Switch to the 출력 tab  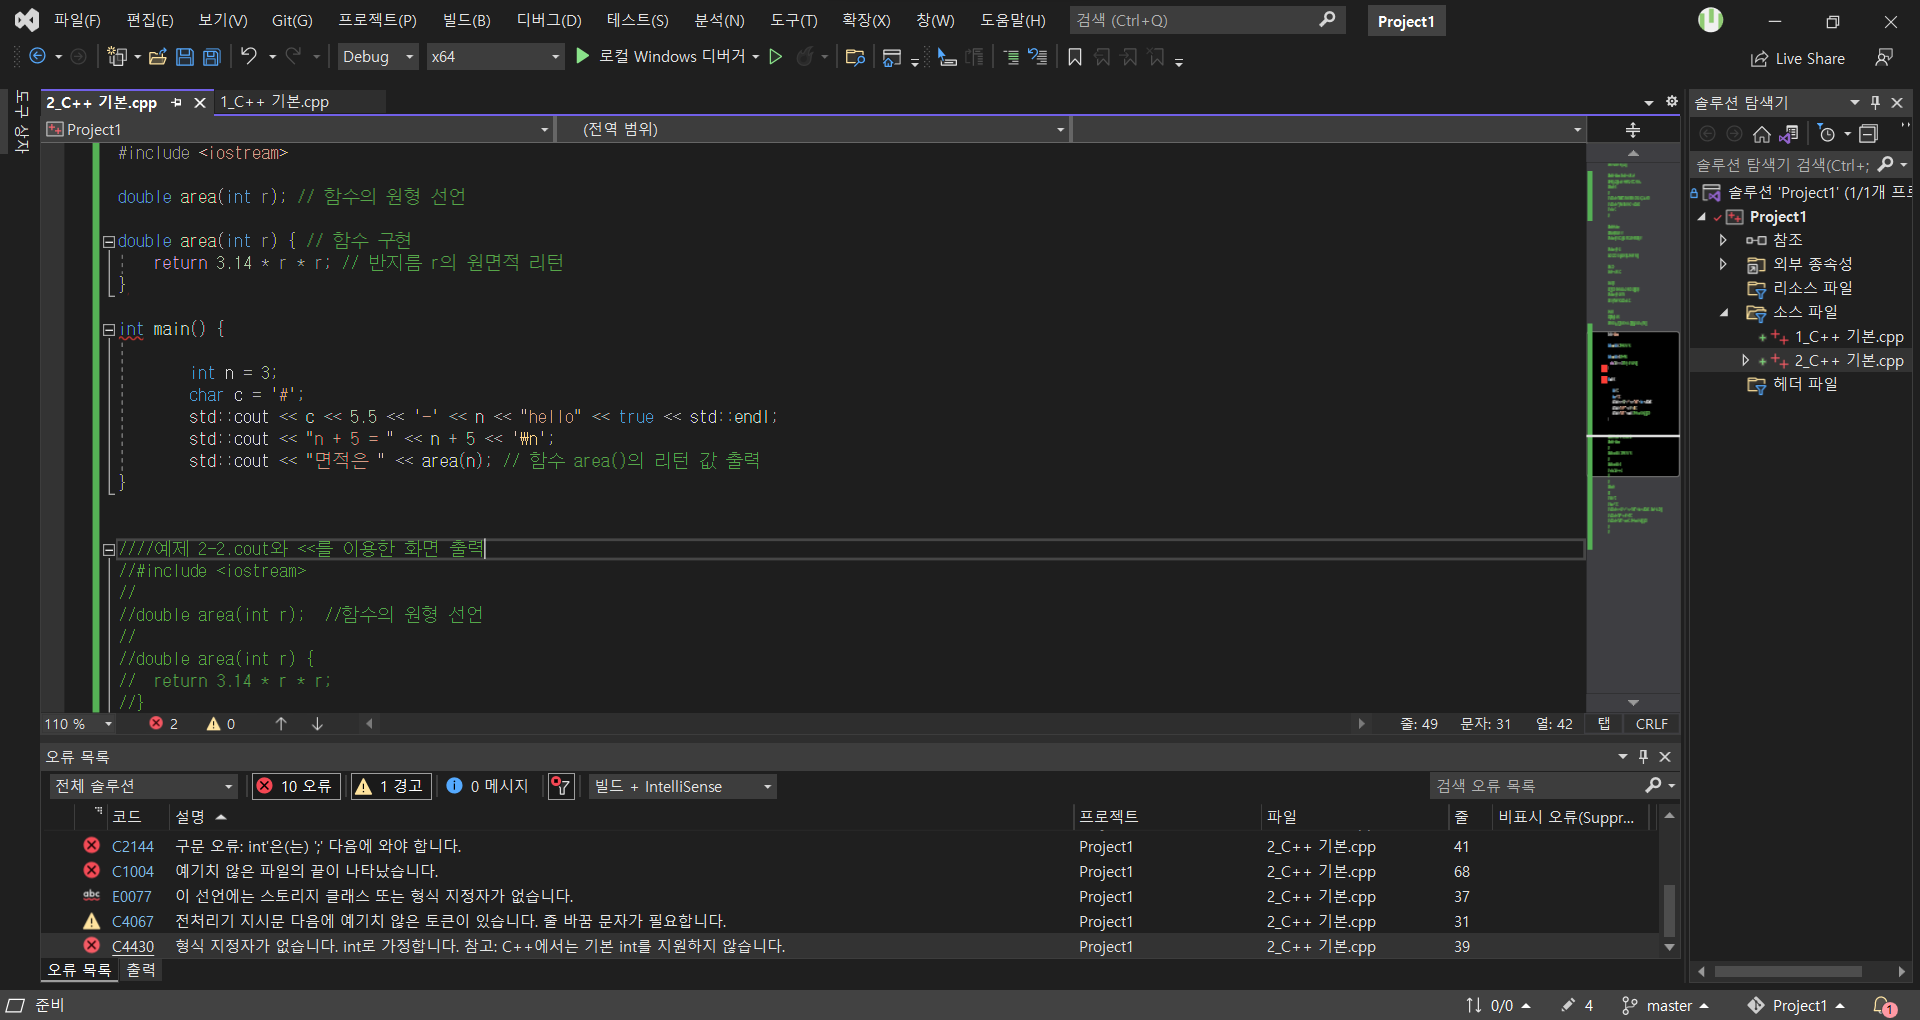[140, 970]
